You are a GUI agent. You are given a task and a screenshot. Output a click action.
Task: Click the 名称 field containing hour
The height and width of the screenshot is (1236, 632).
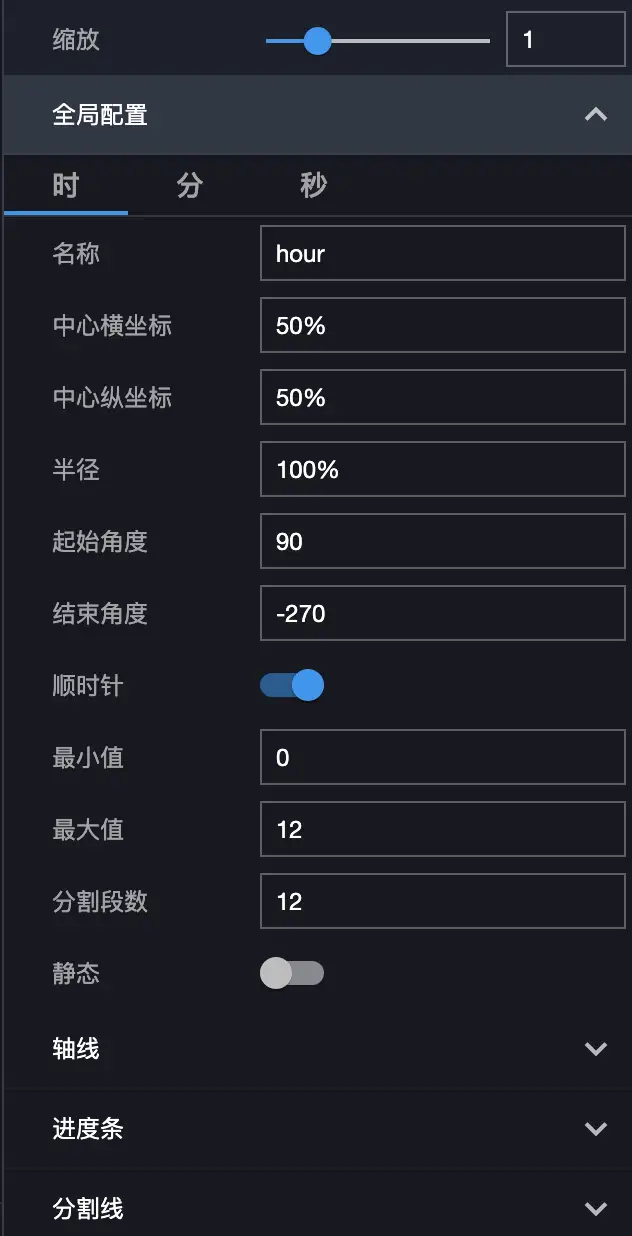point(442,254)
